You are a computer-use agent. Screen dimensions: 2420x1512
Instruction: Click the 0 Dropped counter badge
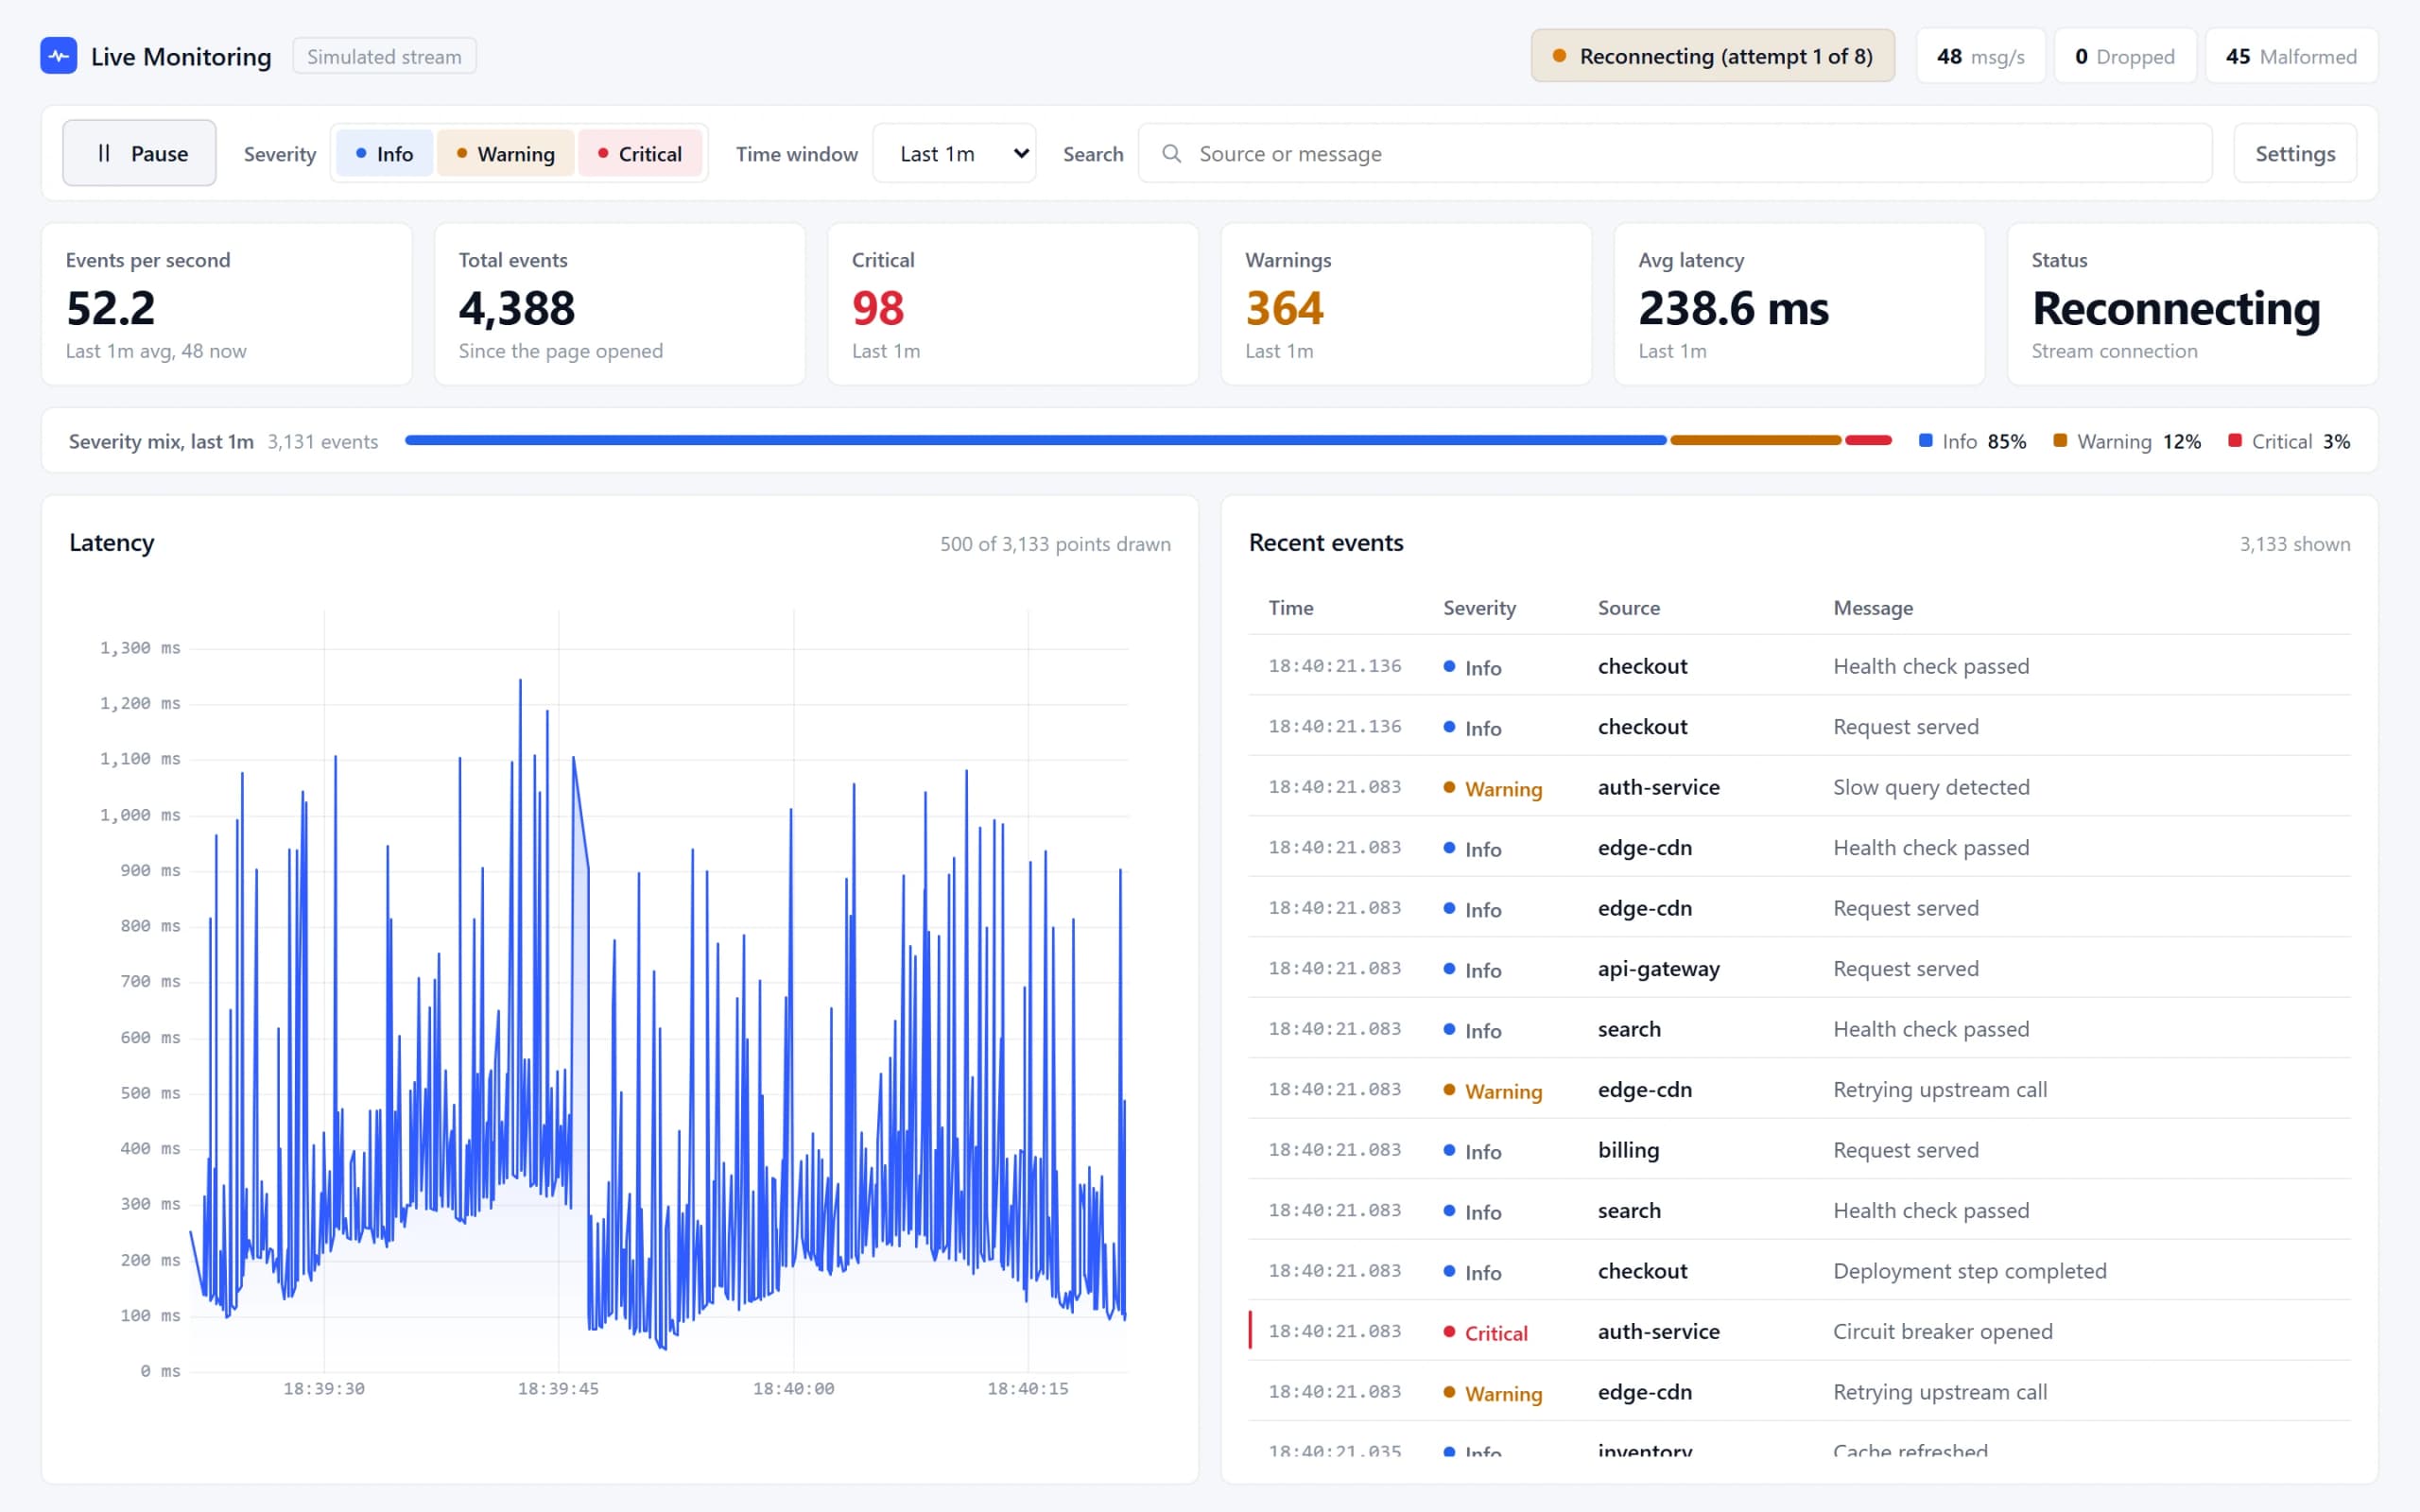2125,56
